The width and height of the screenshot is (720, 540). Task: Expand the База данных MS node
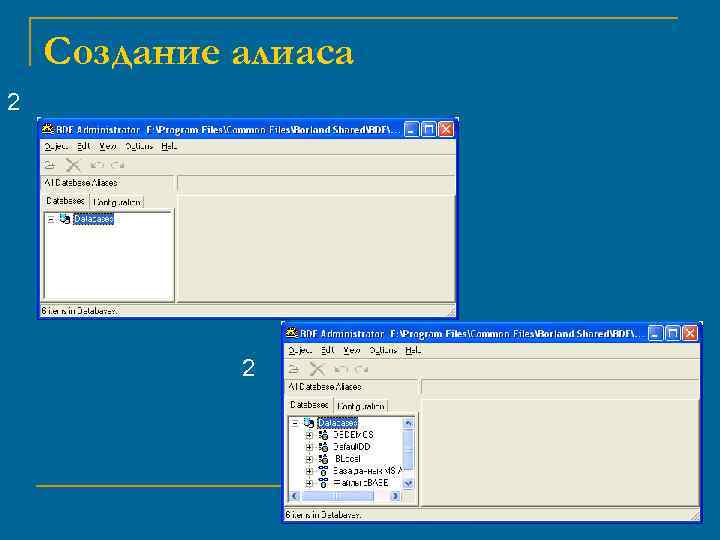[x=309, y=471]
